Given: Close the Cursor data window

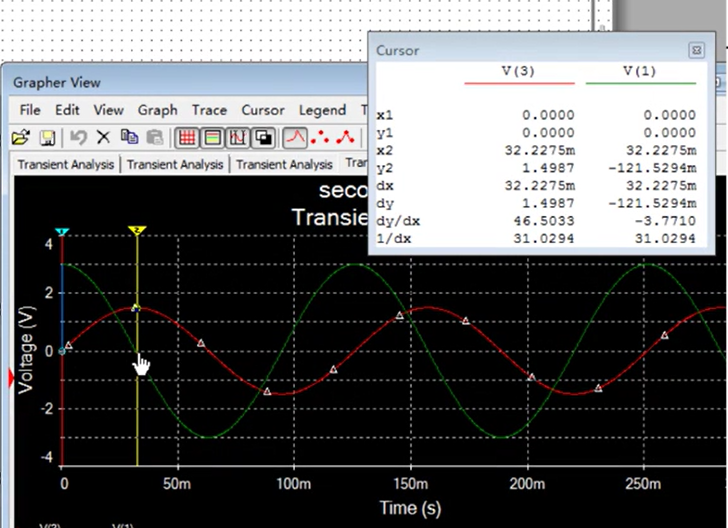Looking at the screenshot, I should [x=696, y=50].
